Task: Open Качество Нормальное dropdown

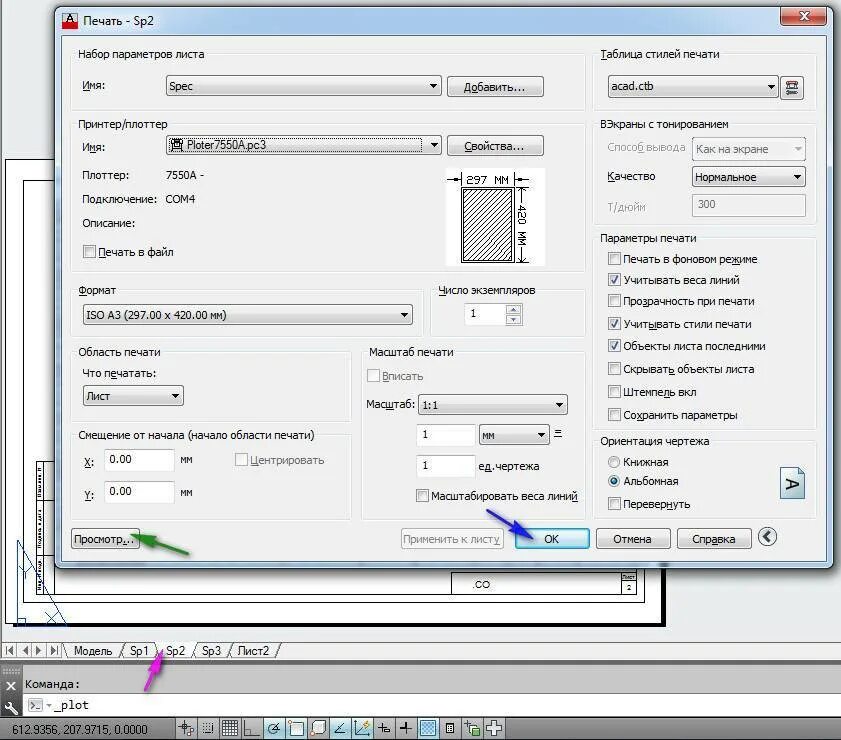Action: [749, 176]
